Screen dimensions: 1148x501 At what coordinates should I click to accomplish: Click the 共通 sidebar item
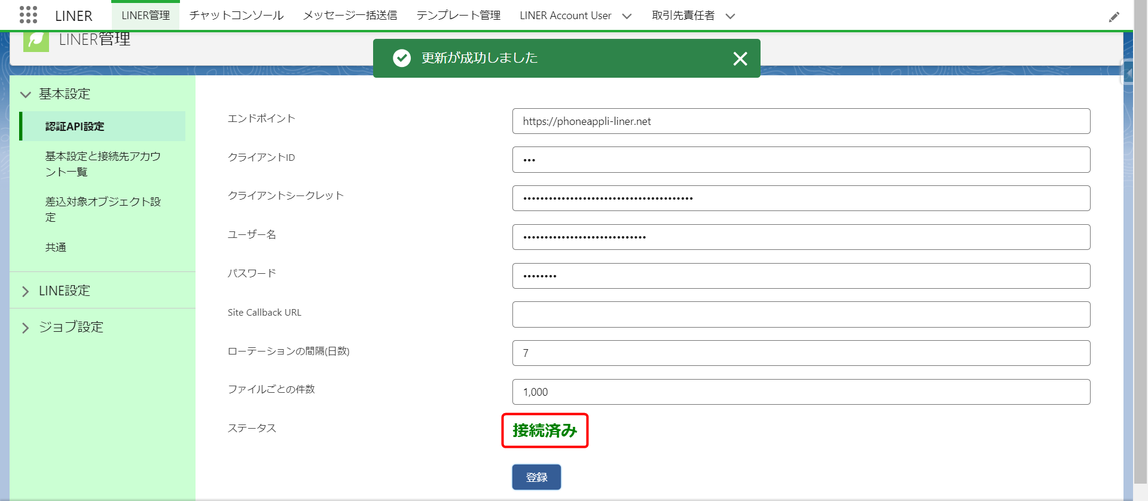(x=56, y=247)
